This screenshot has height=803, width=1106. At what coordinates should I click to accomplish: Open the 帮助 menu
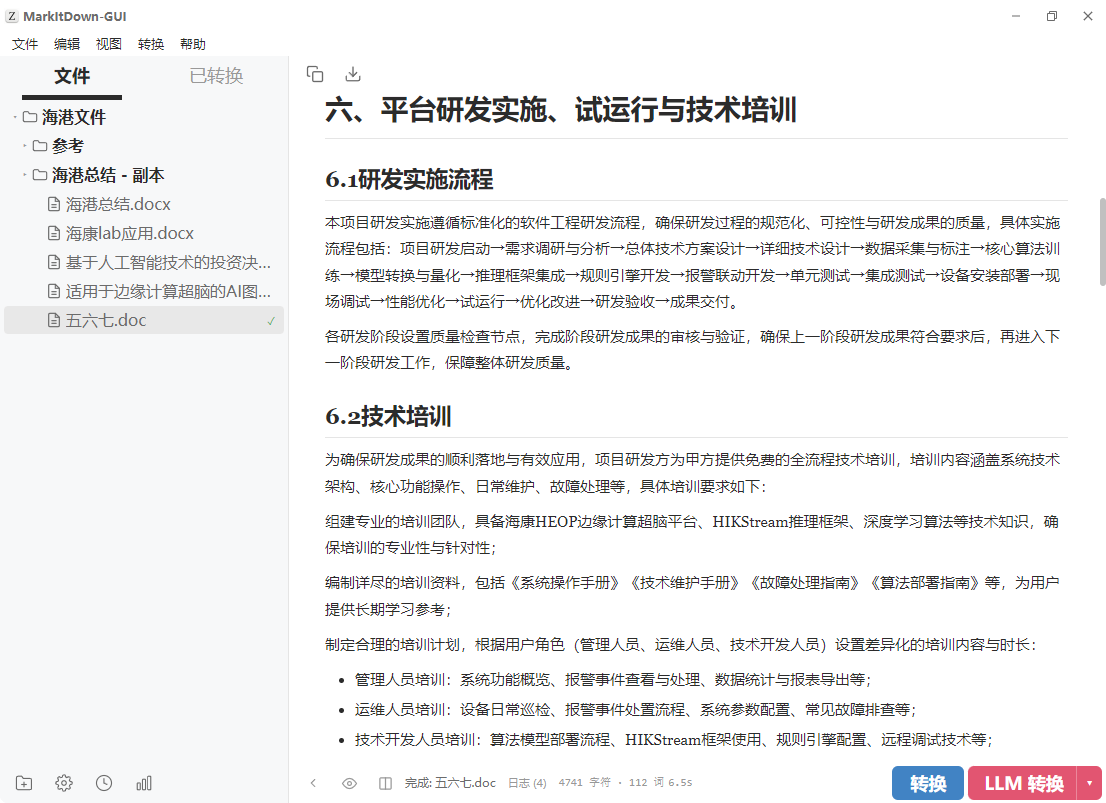tap(193, 44)
